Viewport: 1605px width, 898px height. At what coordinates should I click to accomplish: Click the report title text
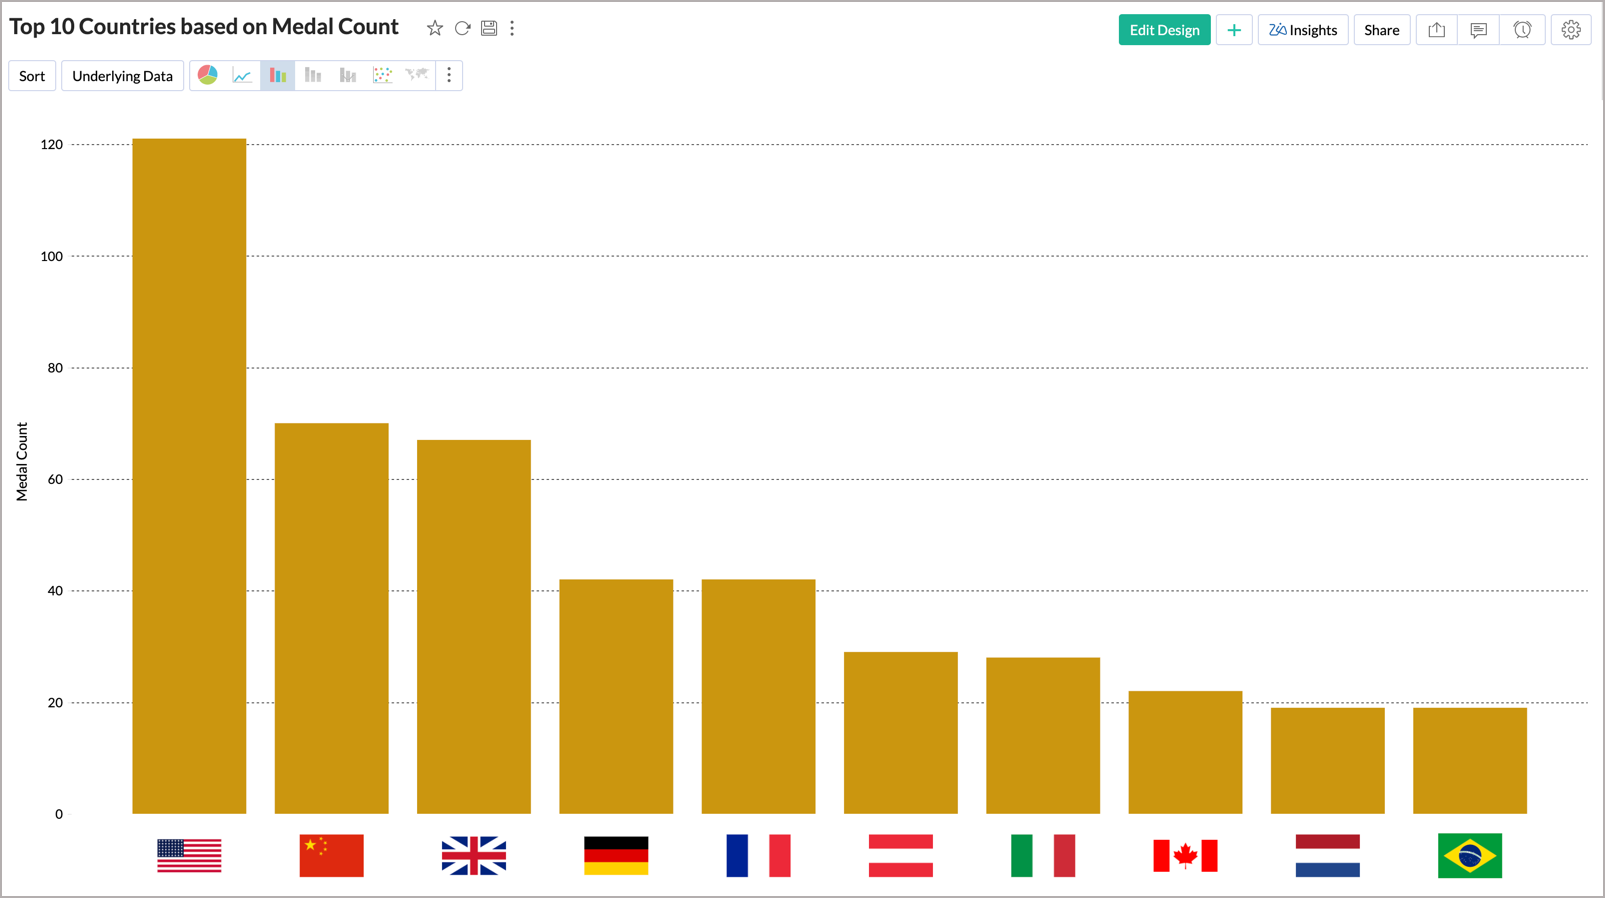pos(204,27)
